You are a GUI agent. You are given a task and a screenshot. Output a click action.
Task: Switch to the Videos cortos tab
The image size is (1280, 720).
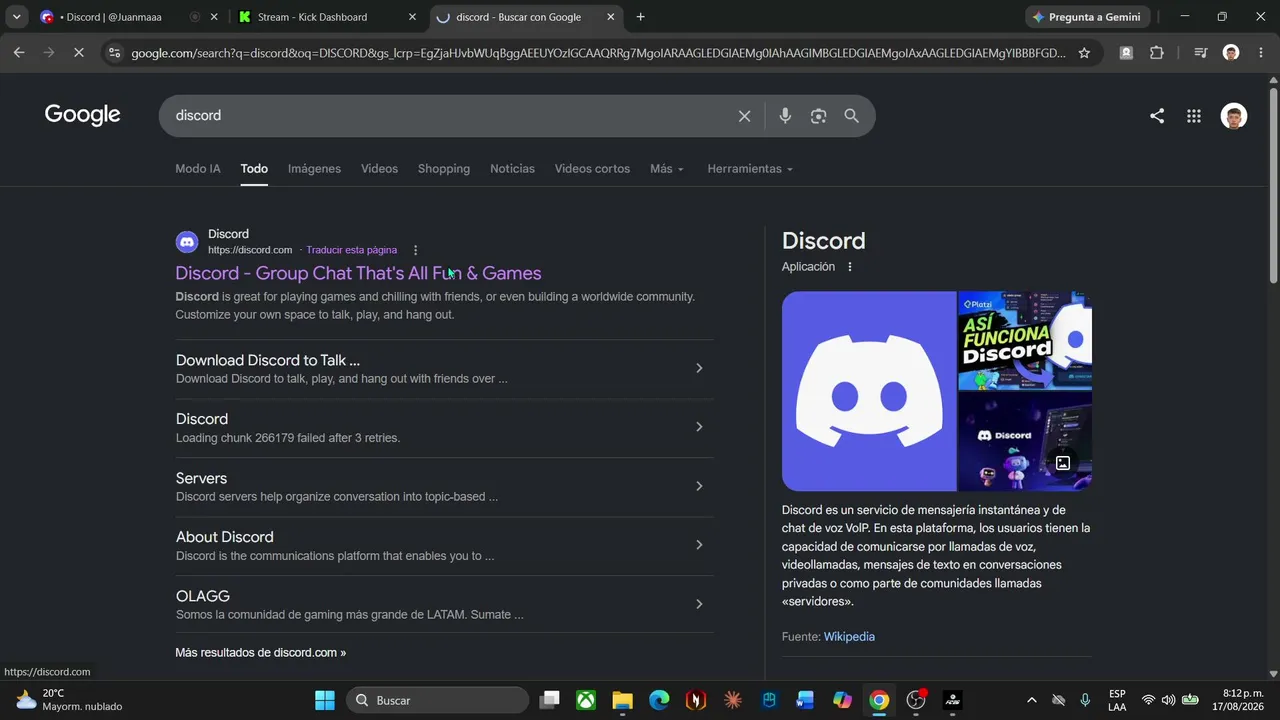click(592, 169)
